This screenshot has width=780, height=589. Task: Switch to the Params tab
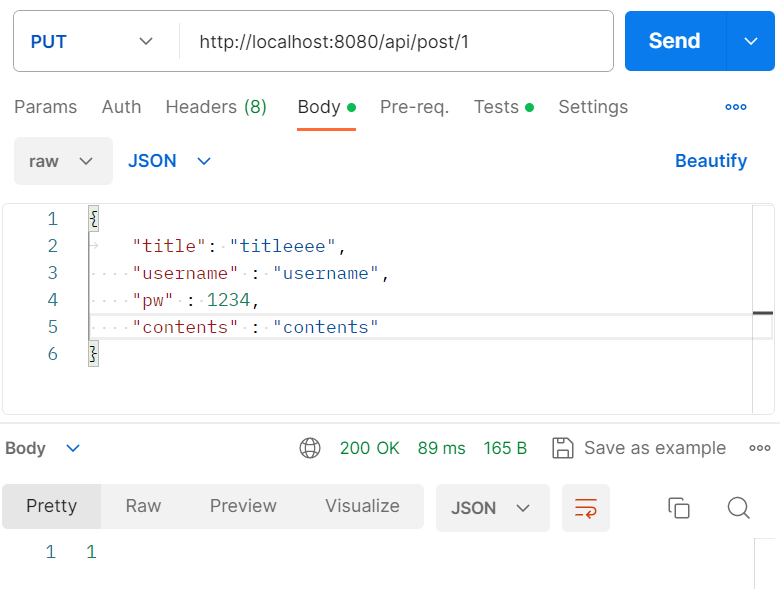pos(46,107)
